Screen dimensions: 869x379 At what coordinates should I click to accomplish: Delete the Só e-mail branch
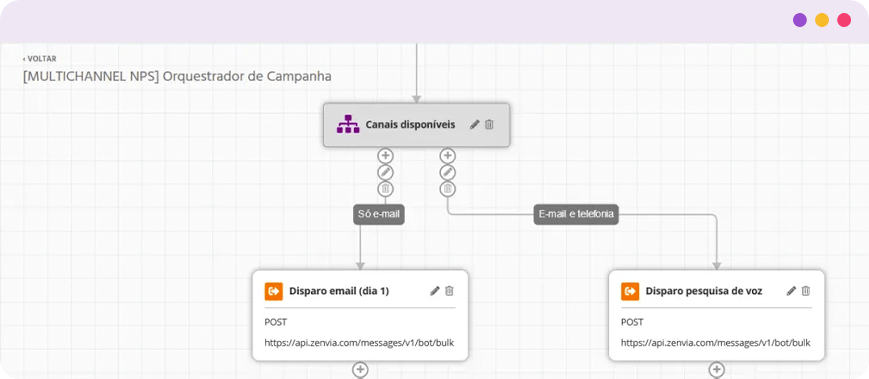point(385,189)
